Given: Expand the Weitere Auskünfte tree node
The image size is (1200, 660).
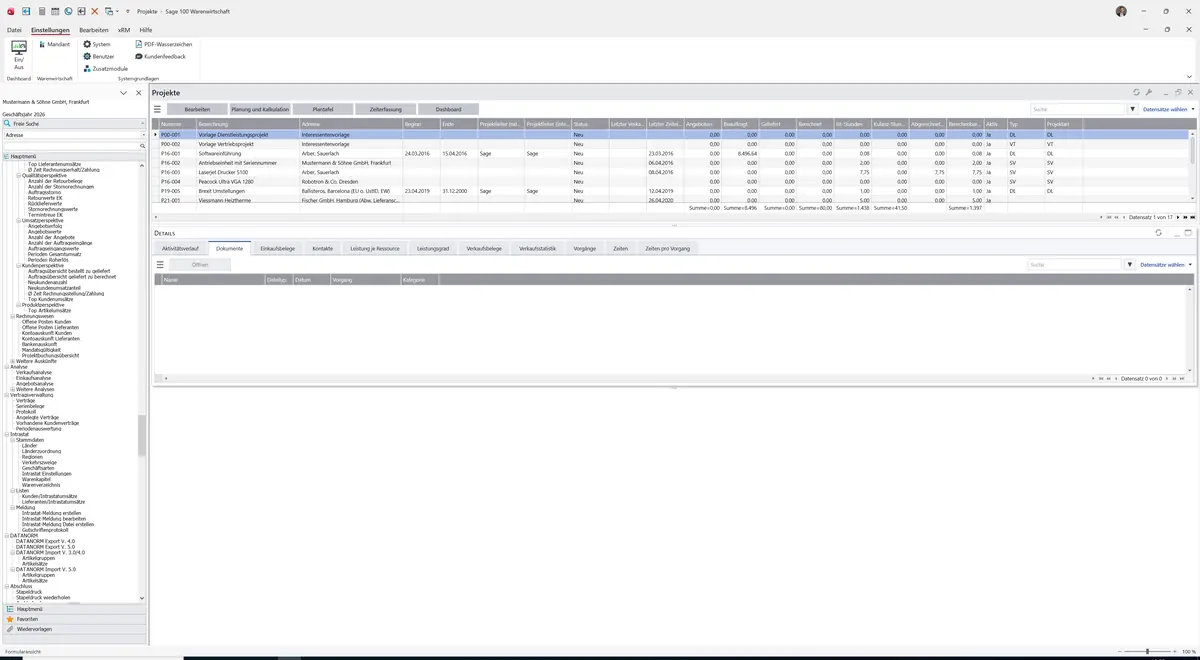Looking at the screenshot, I should (12, 361).
